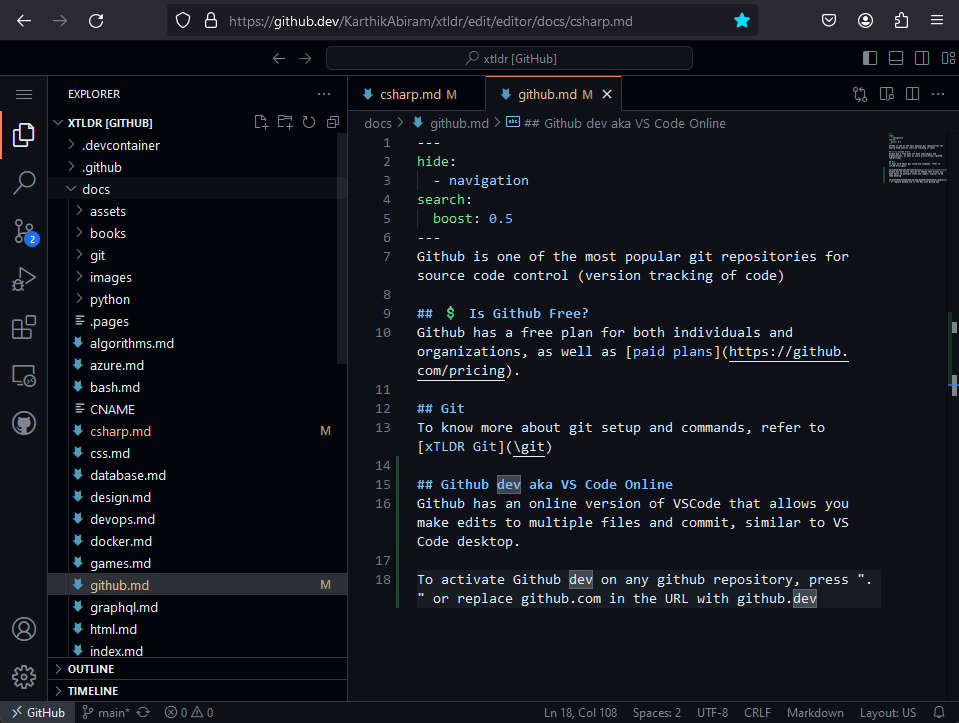Open the Extensions view
The width and height of the screenshot is (959, 723).
click(x=23, y=327)
